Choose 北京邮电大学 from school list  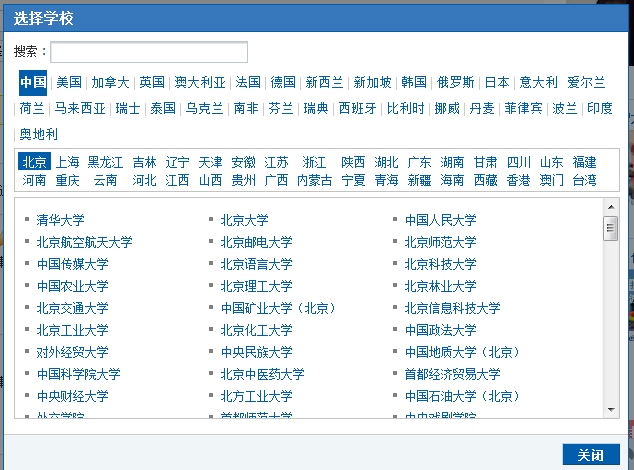[256, 242]
